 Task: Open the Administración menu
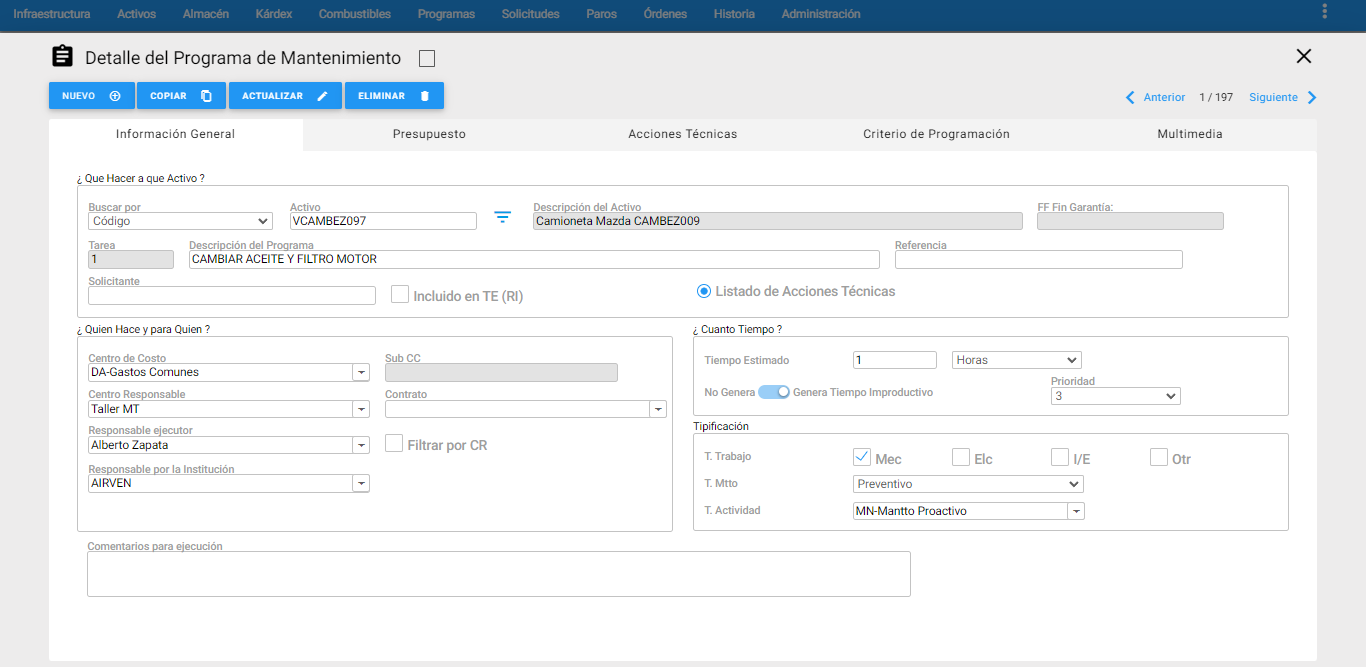[x=821, y=14]
